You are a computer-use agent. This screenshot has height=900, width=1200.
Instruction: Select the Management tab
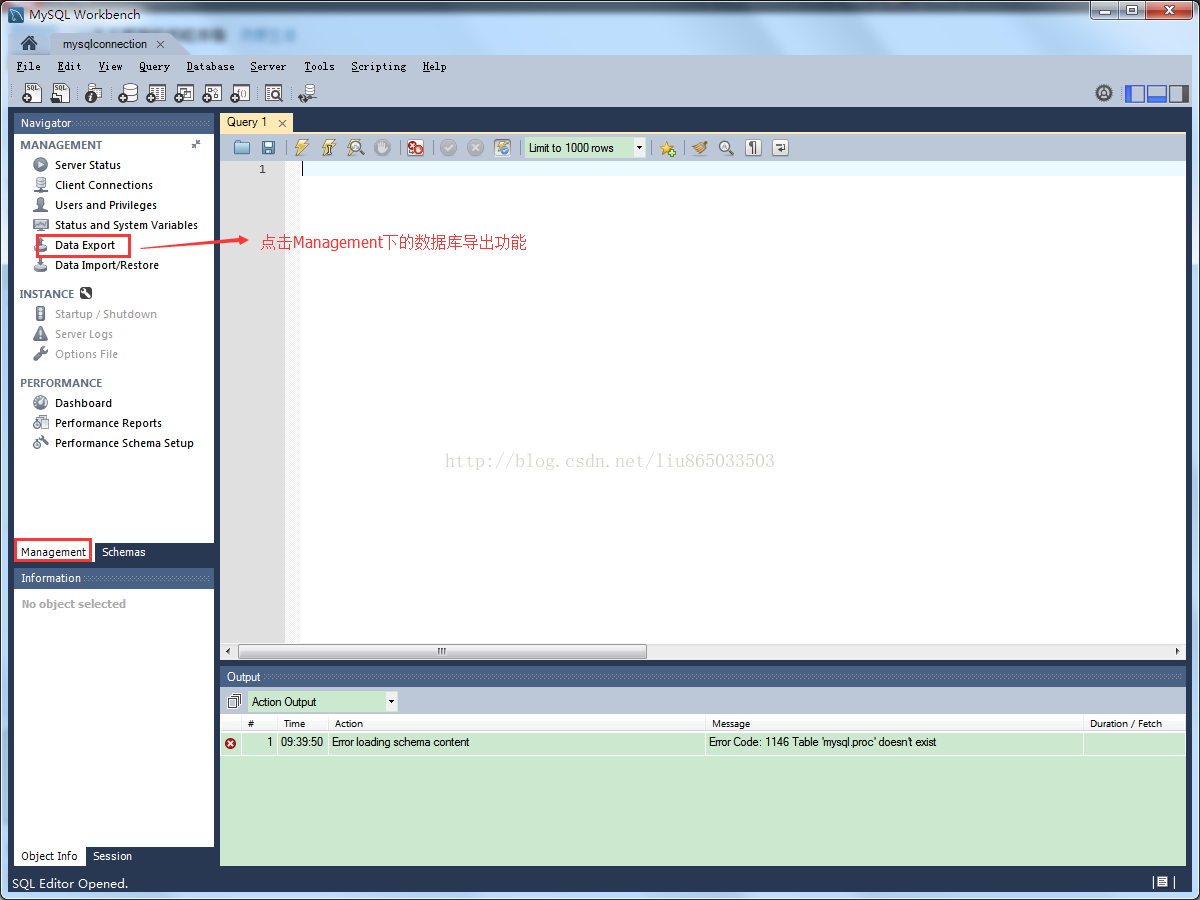pos(53,552)
